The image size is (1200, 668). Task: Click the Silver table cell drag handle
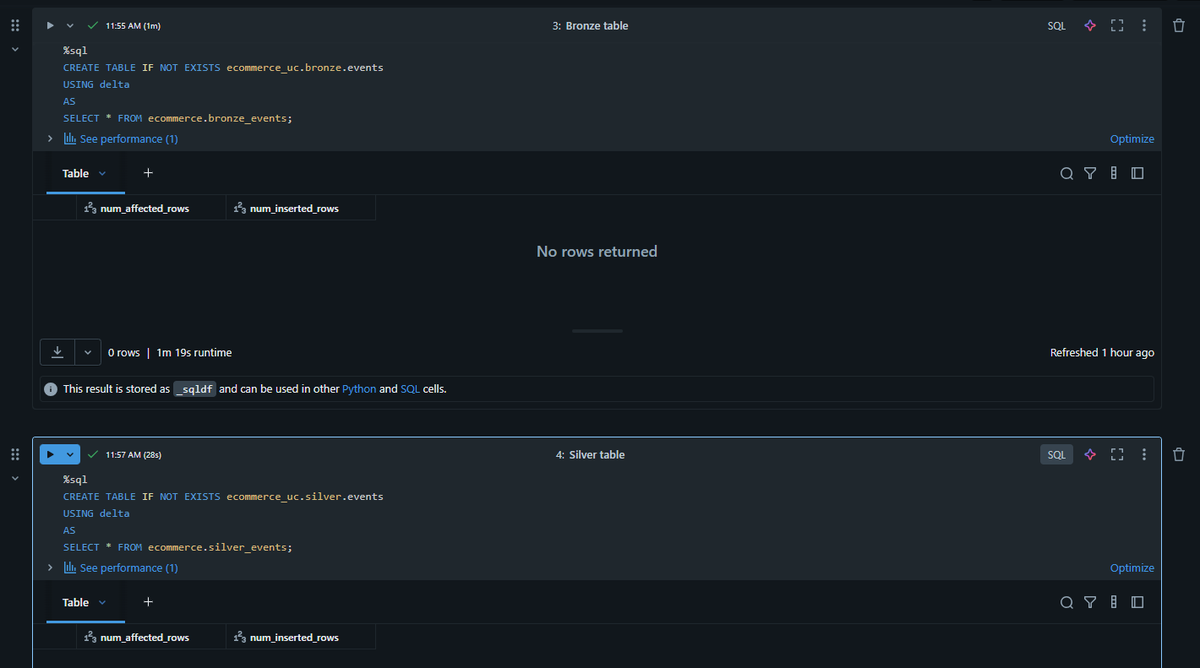click(x=14, y=454)
